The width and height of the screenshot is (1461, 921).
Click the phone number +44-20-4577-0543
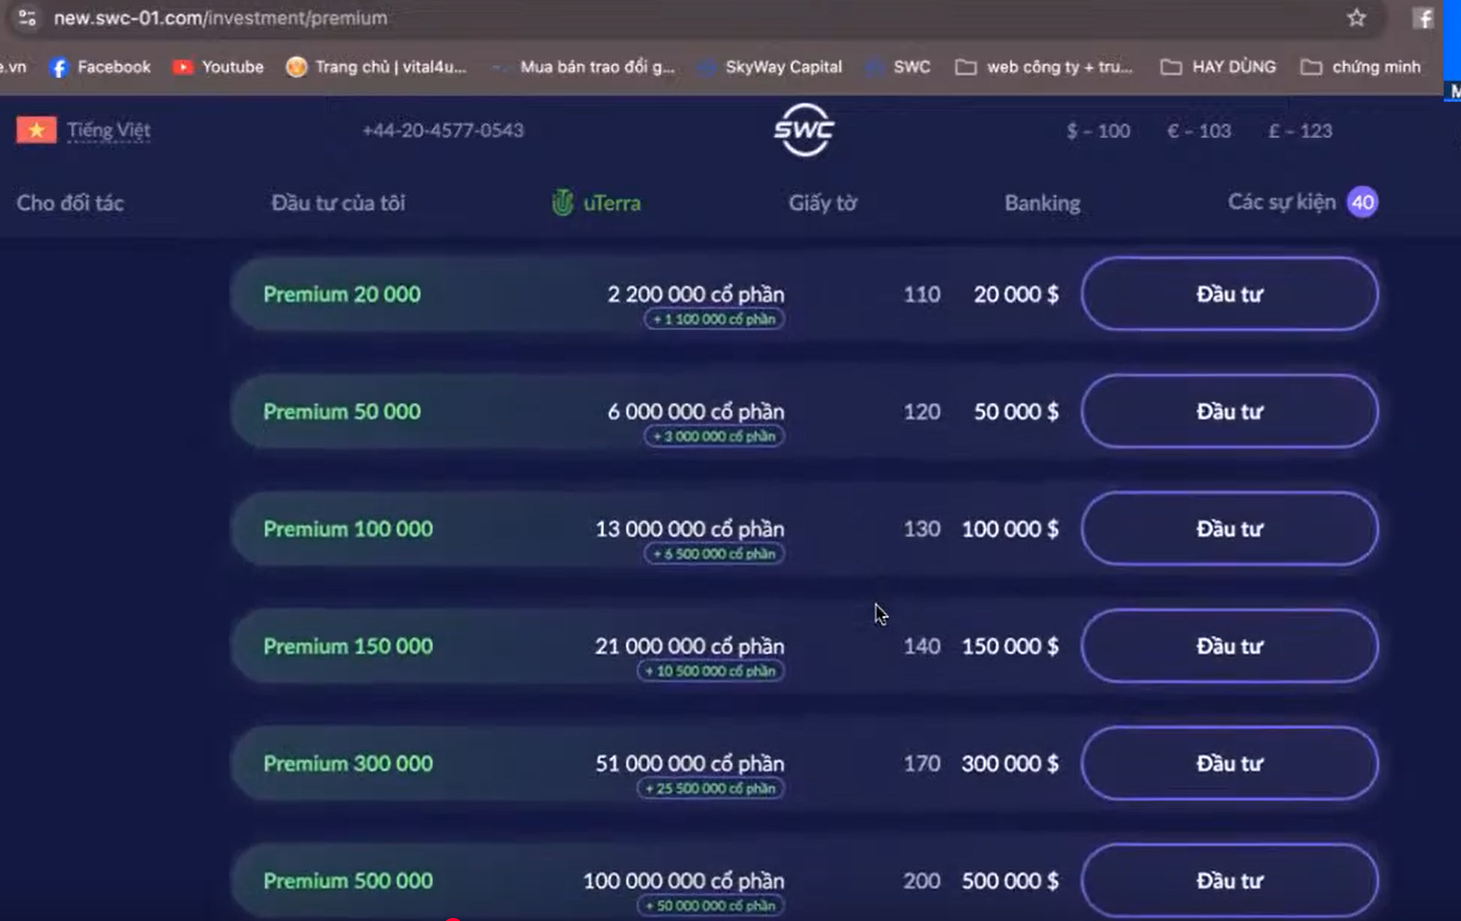pyautogui.click(x=443, y=130)
